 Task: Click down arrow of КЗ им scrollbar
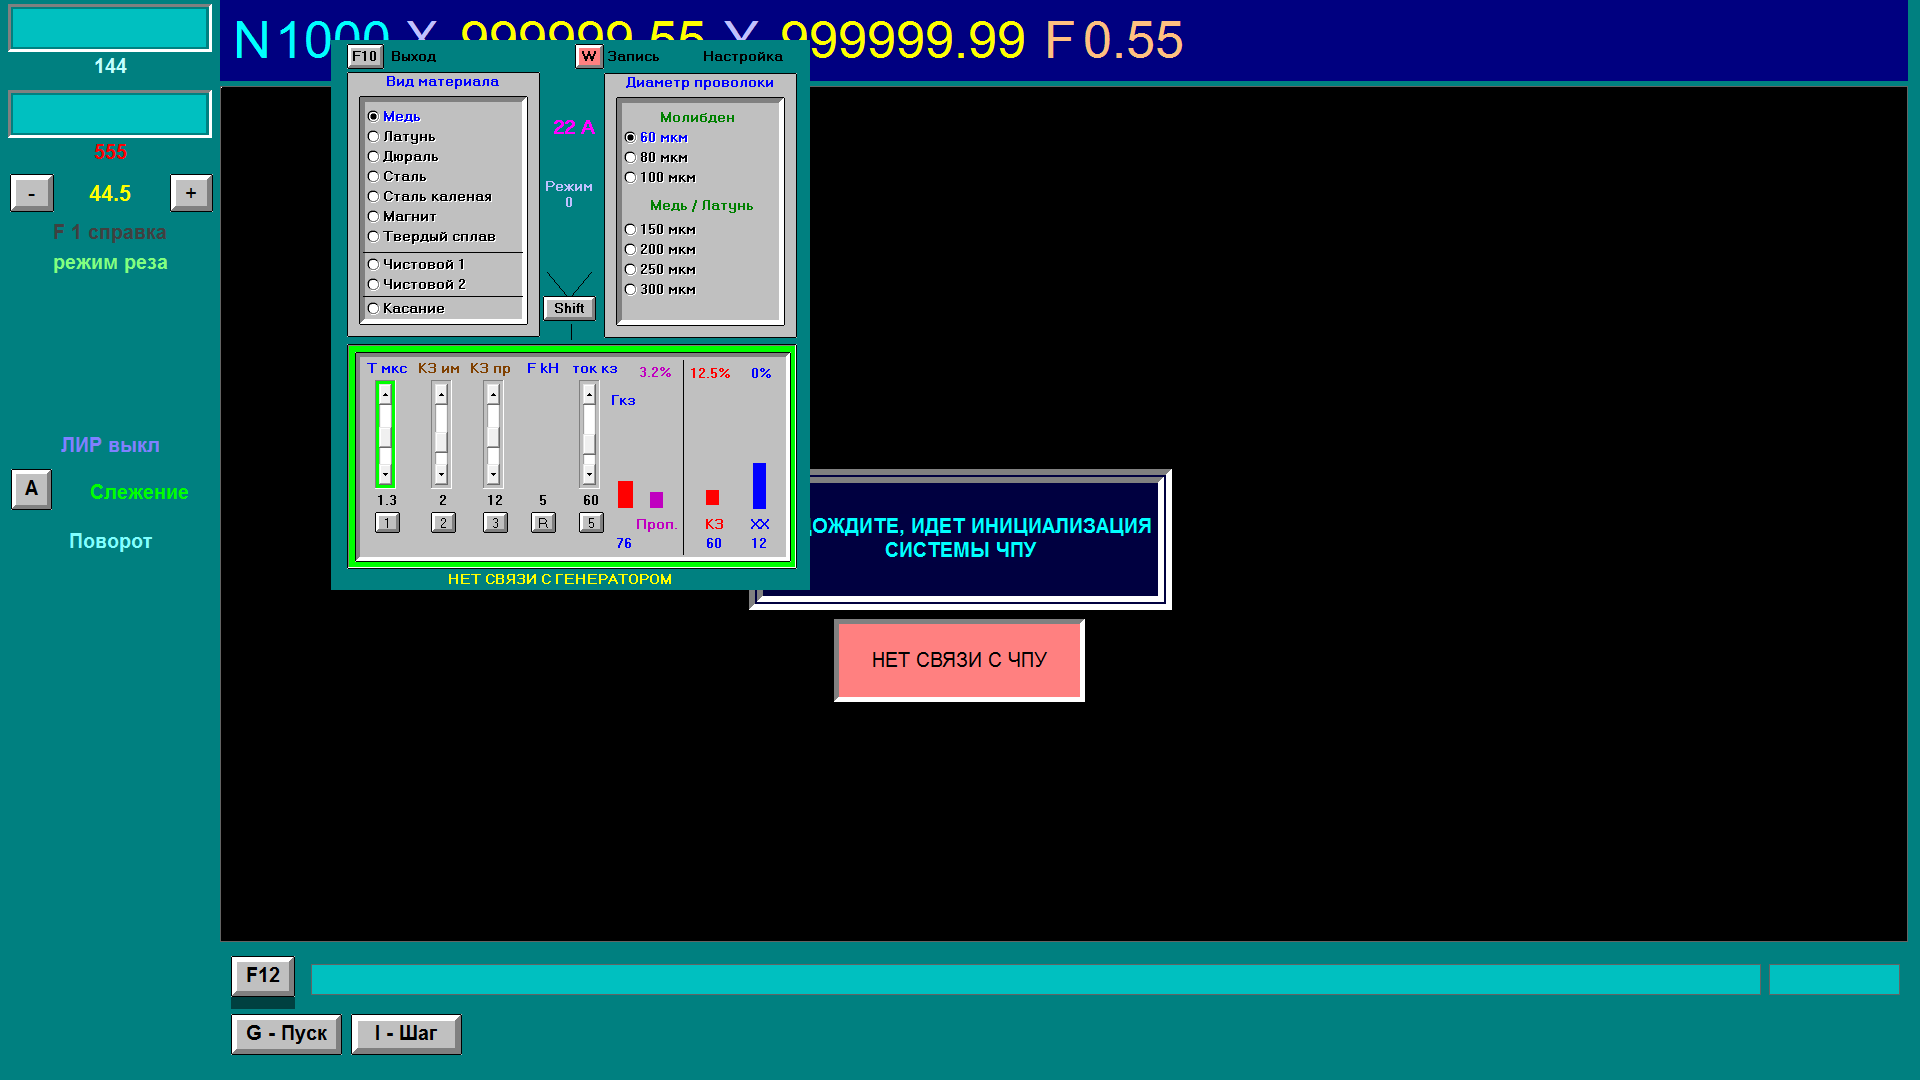[x=441, y=475]
